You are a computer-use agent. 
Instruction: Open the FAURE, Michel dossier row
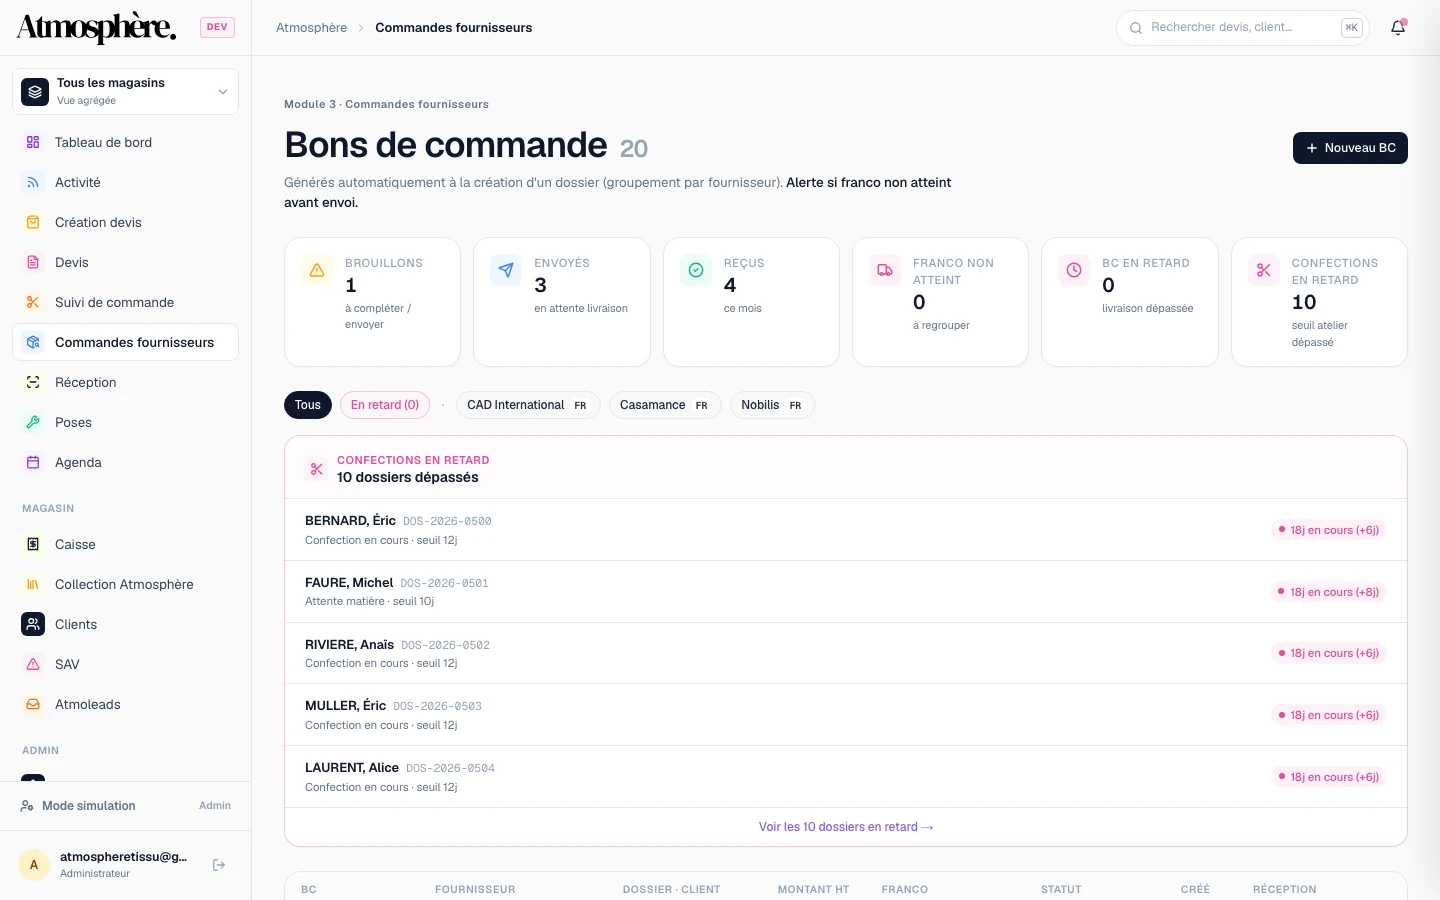[846, 592]
